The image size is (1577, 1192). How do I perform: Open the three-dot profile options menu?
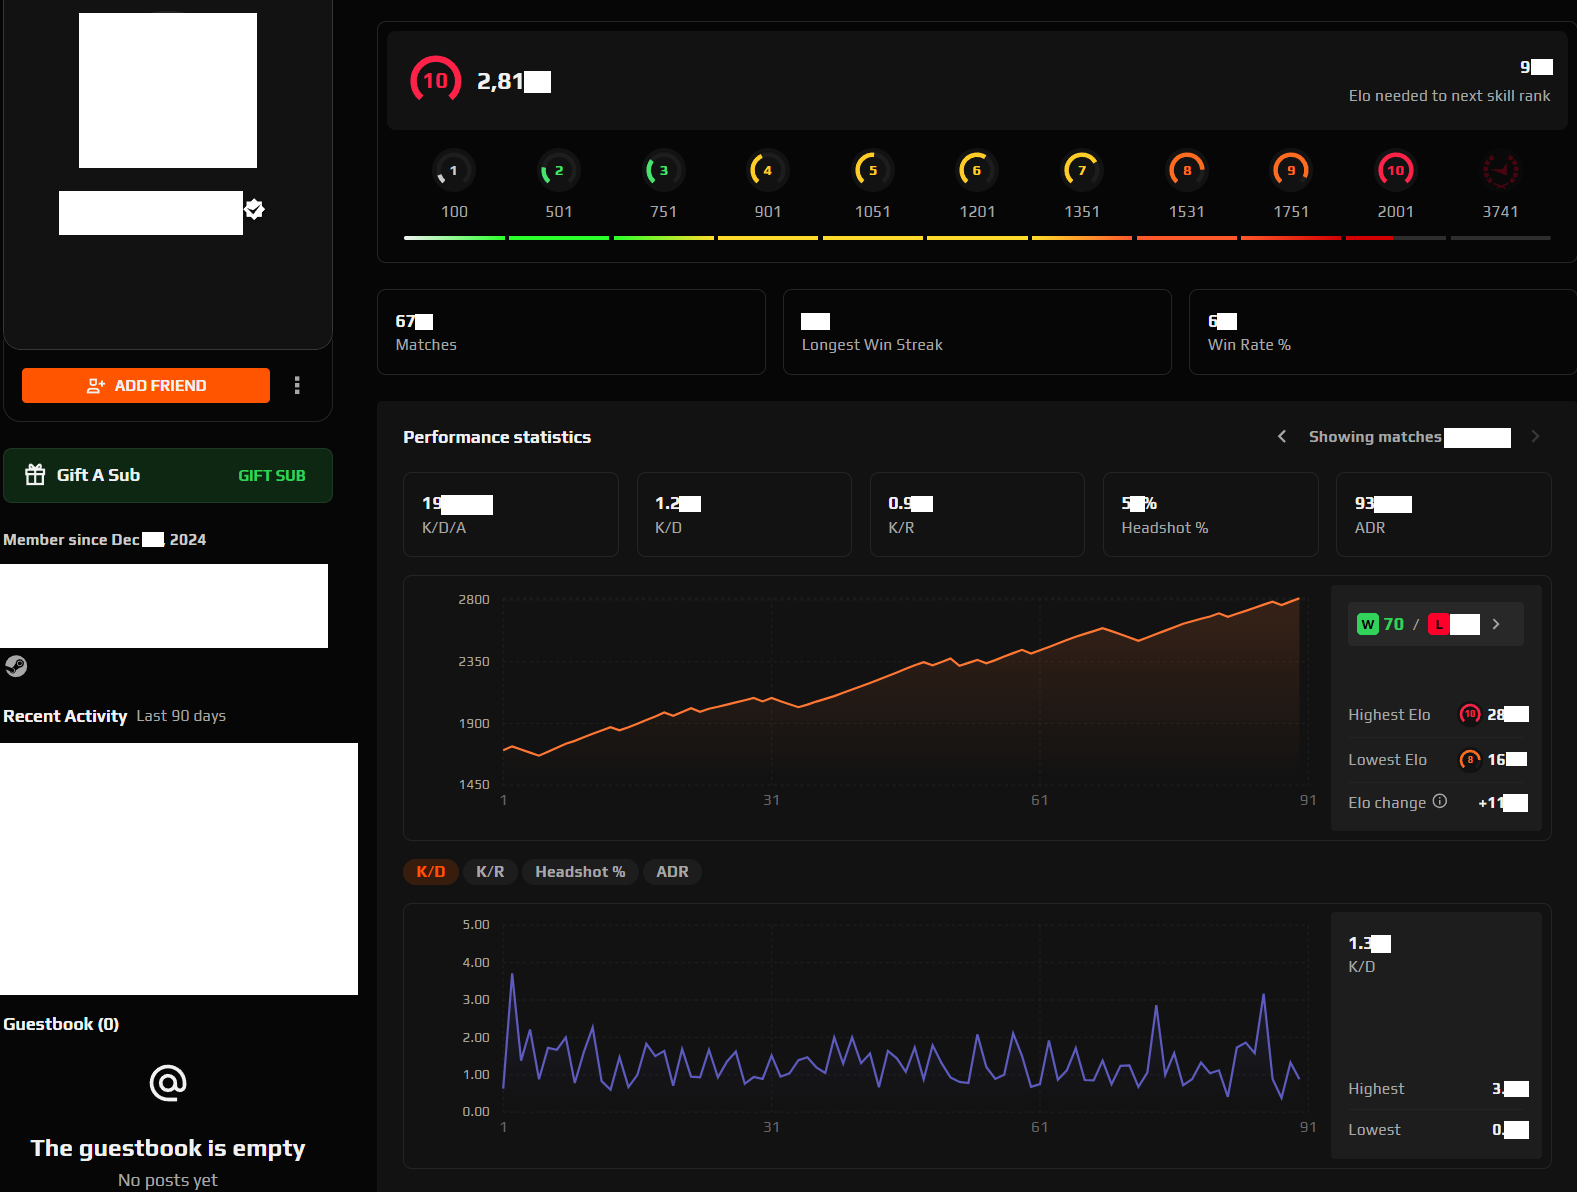point(297,385)
